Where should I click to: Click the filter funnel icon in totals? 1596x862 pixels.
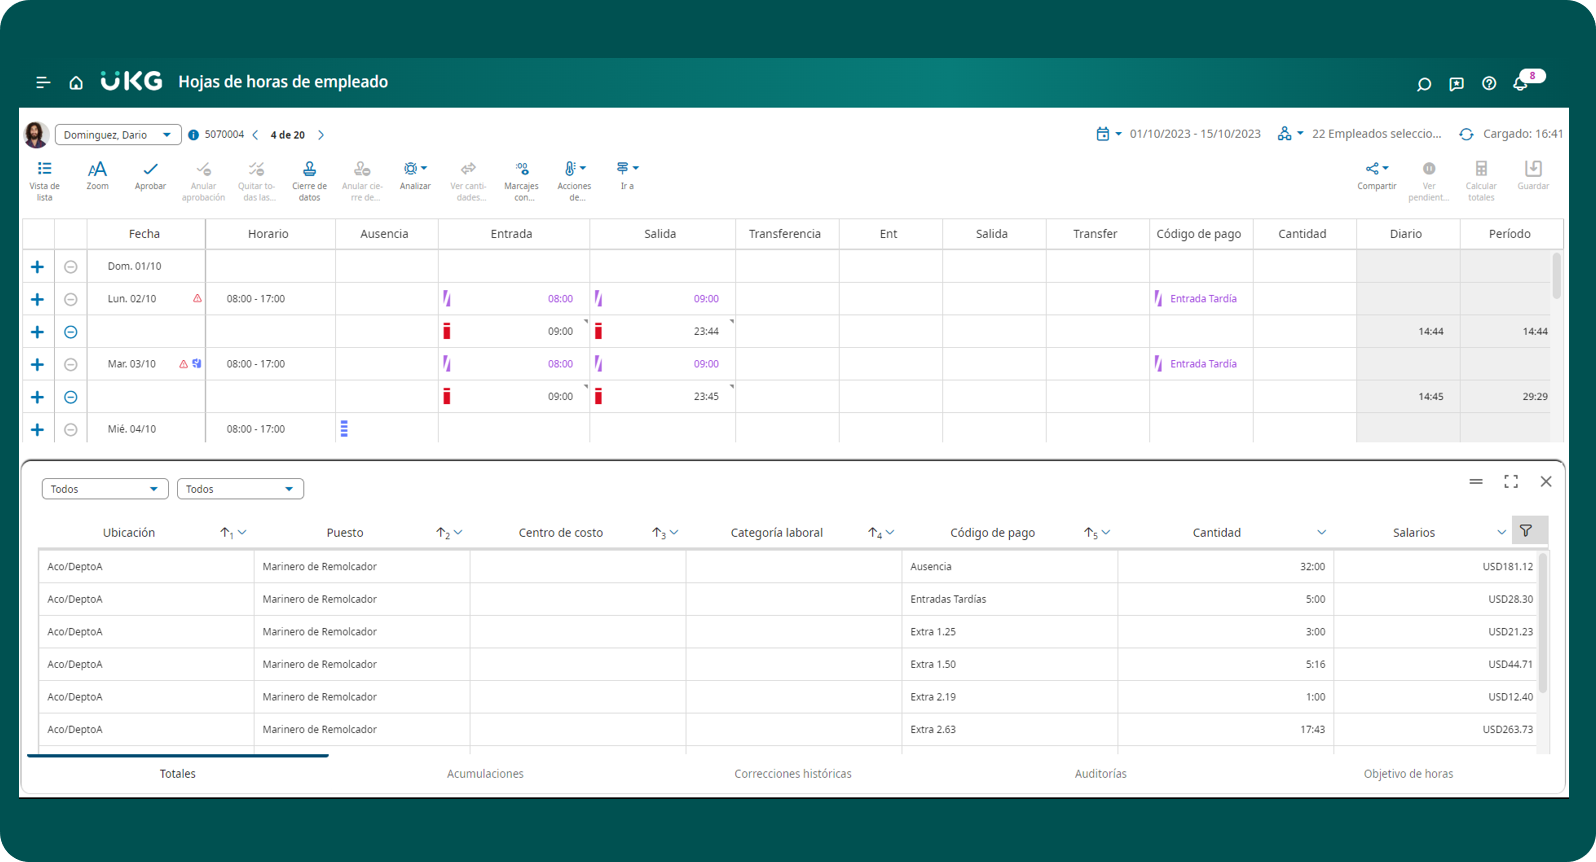tap(1526, 531)
